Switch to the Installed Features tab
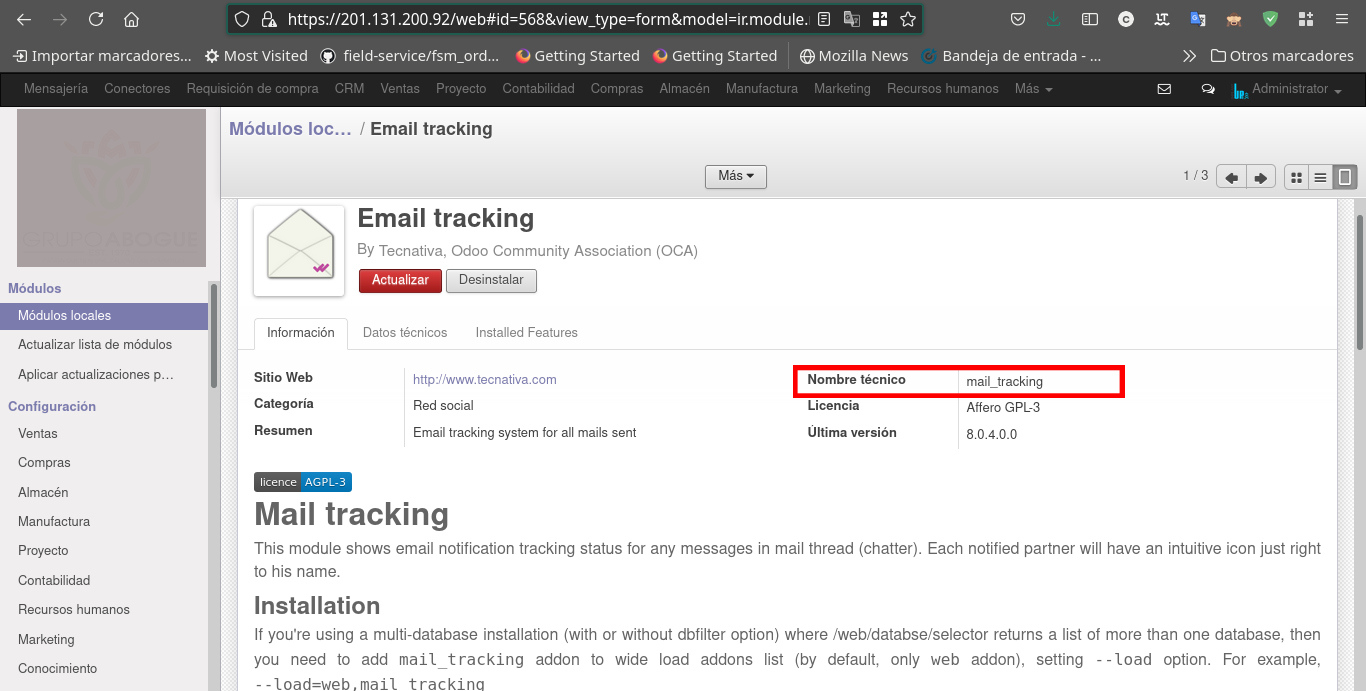The image size is (1366, 691). point(527,333)
